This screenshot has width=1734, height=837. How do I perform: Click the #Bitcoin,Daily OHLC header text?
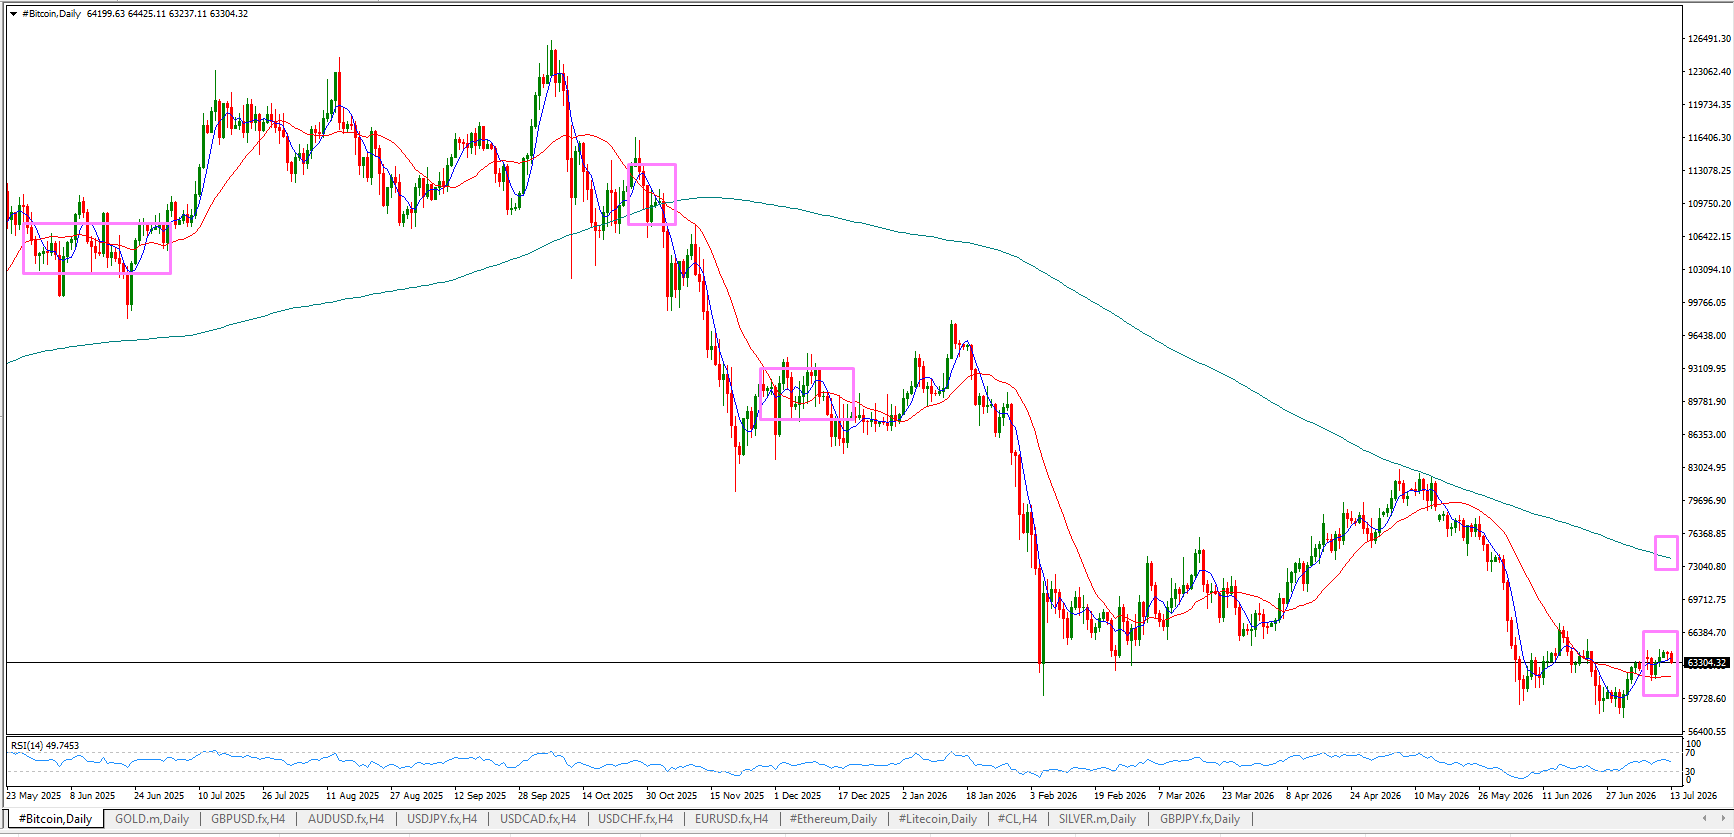[x=135, y=14]
